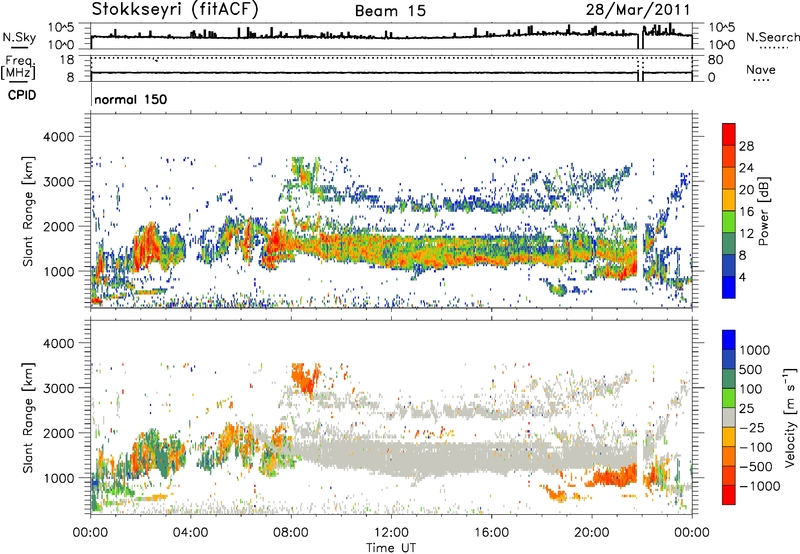The height and width of the screenshot is (554, 800).
Task: Click the '80' Nave axis tick
Action: (715, 60)
